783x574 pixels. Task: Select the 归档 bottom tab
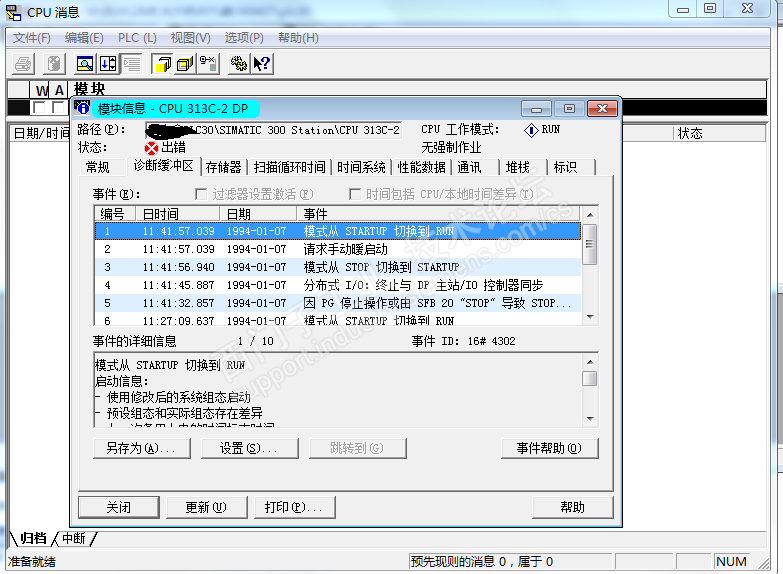(33, 539)
